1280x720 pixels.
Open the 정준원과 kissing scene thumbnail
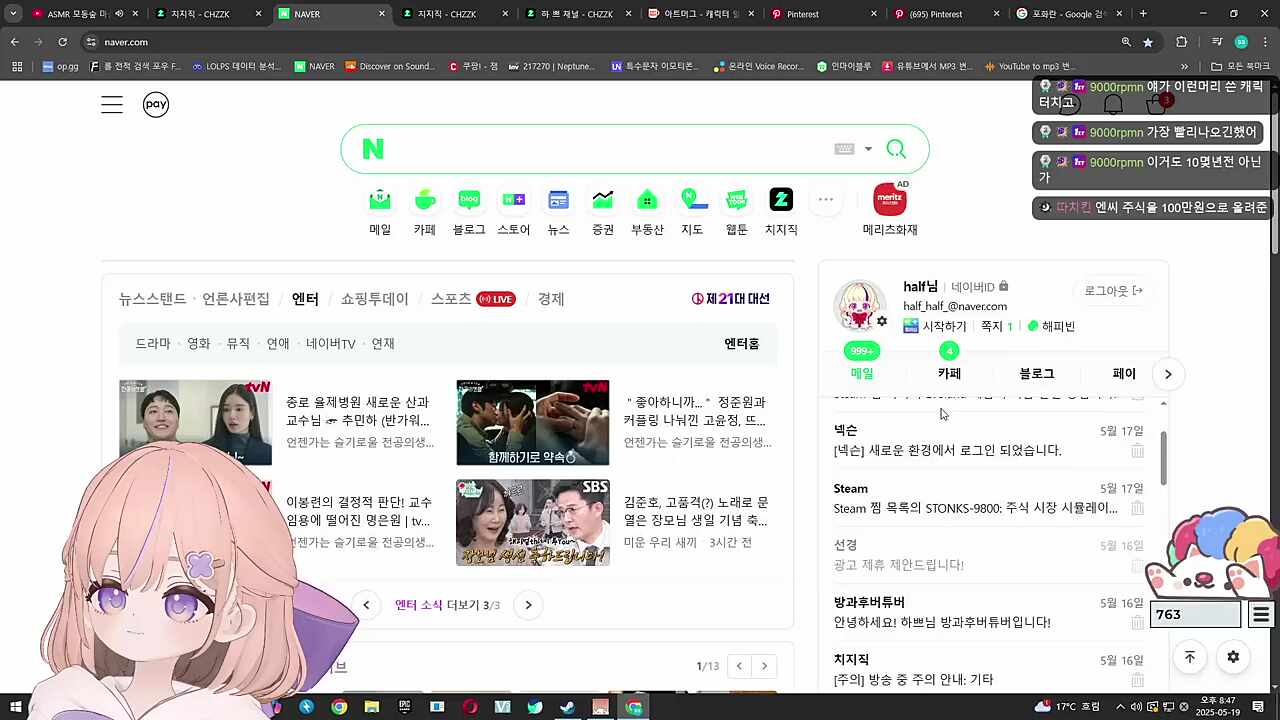pyautogui.click(x=533, y=422)
